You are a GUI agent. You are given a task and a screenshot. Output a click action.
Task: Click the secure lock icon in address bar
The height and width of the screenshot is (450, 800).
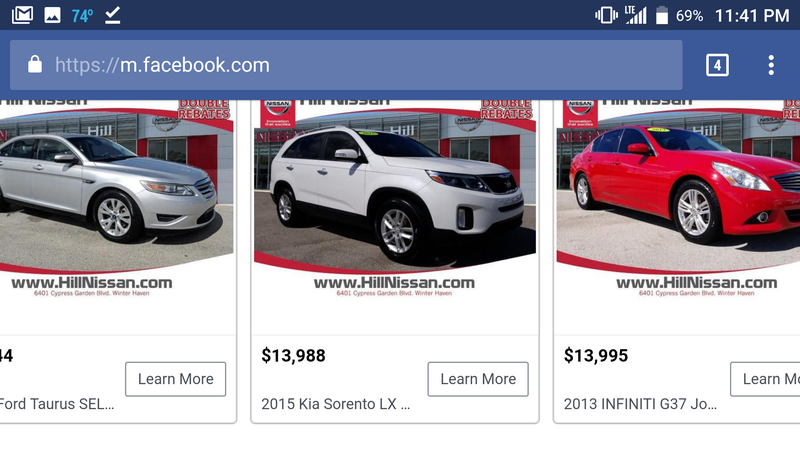[x=35, y=65]
